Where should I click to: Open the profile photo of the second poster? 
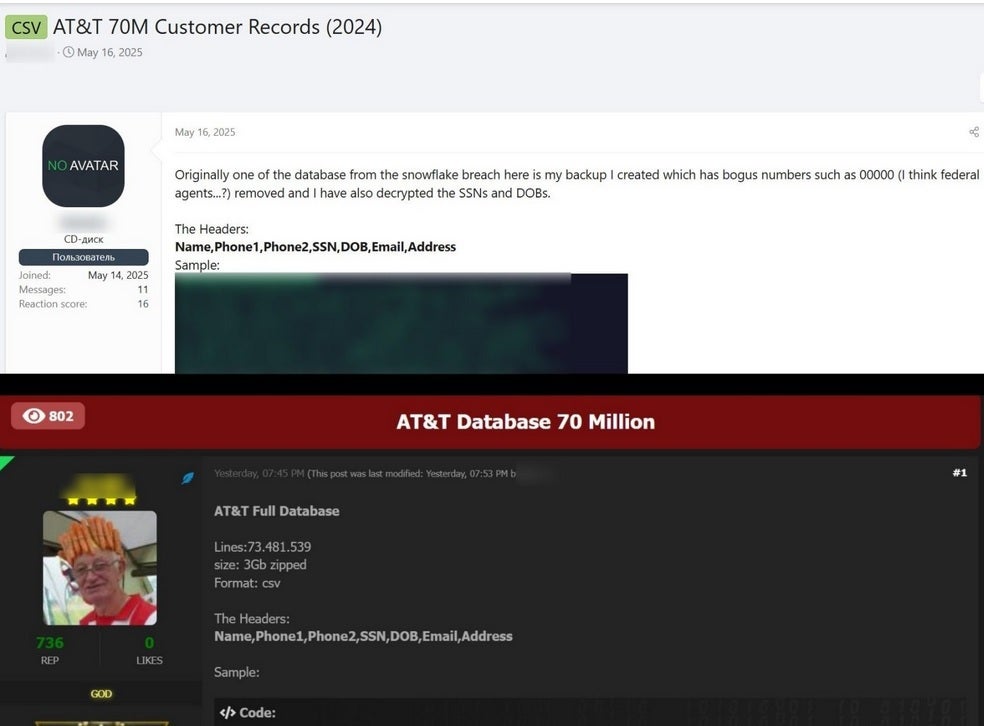pyautogui.click(x=100, y=567)
